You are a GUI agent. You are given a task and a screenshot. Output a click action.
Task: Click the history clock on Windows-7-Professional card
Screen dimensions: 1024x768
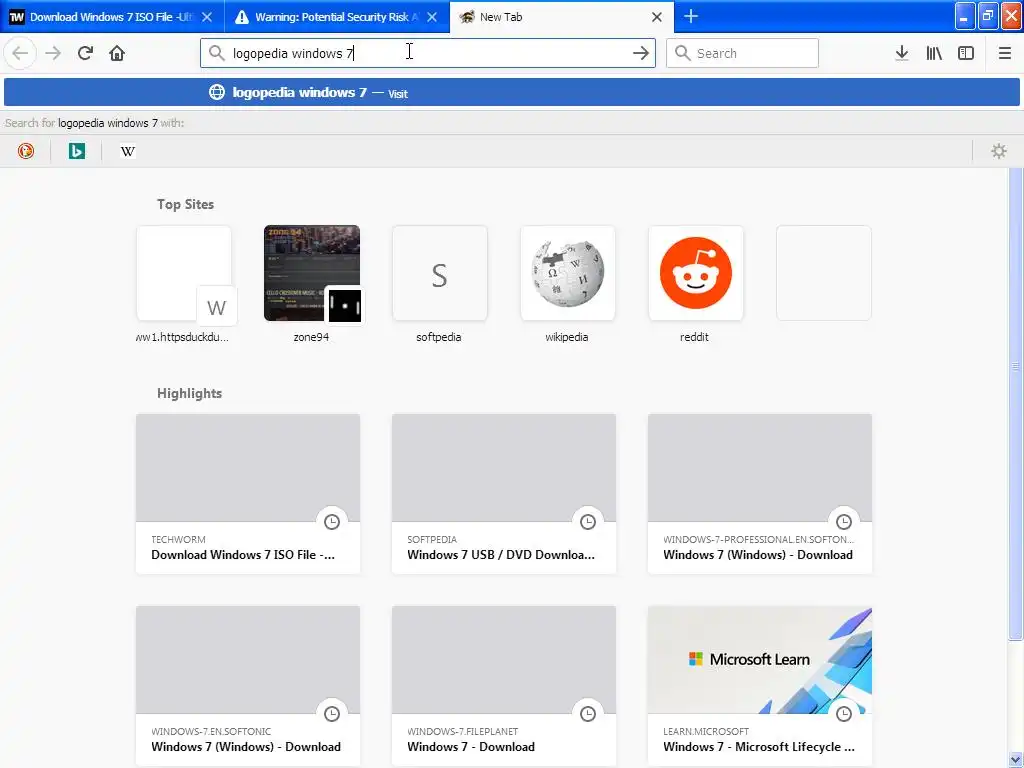coord(844,522)
